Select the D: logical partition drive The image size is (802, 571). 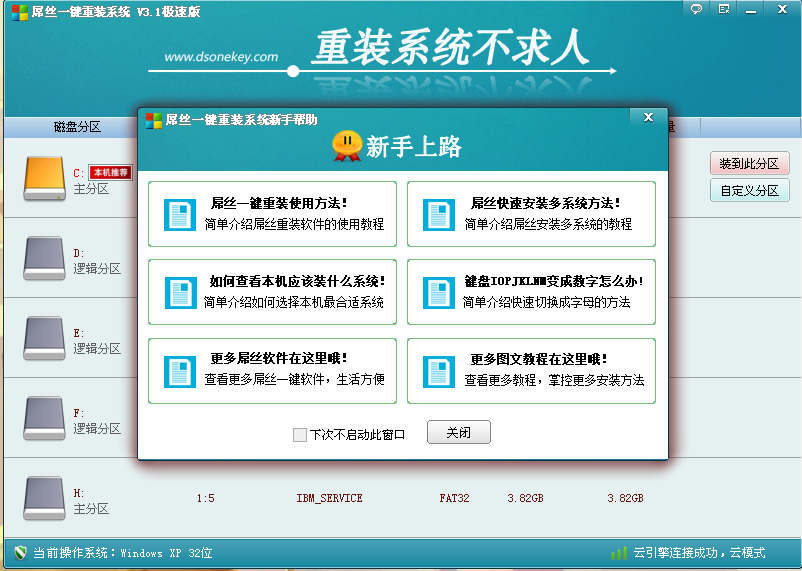(45, 257)
